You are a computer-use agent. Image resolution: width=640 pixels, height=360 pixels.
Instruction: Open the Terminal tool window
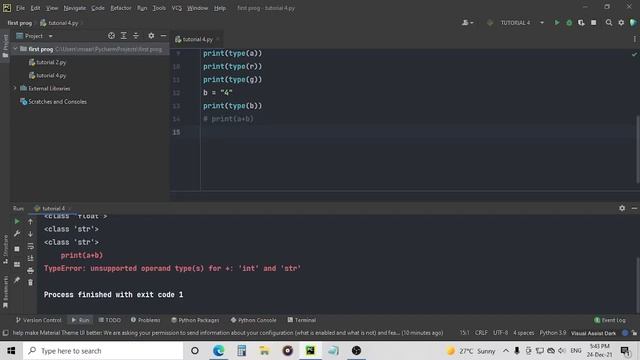[x=302, y=320]
